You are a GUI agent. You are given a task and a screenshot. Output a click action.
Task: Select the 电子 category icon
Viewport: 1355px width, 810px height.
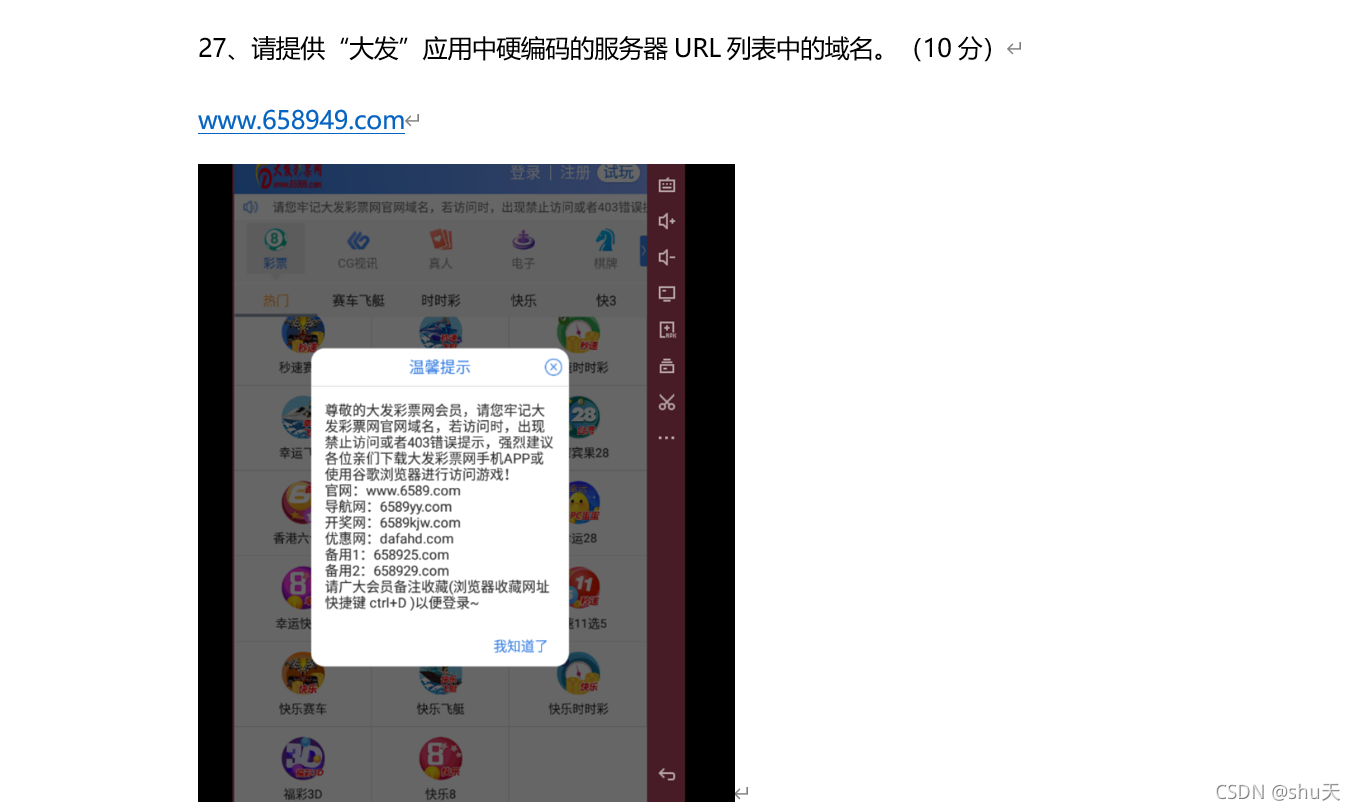[x=523, y=249]
